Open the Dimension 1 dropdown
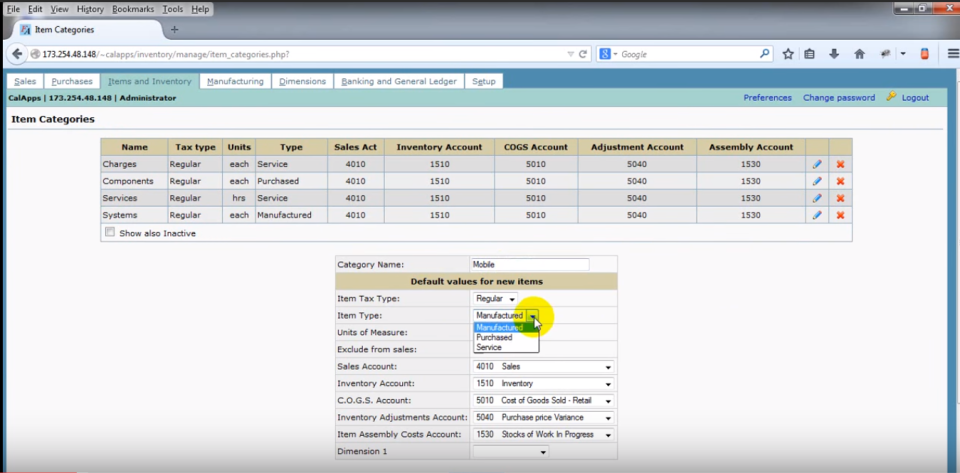The image size is (960, 473). tap(511, 452)
